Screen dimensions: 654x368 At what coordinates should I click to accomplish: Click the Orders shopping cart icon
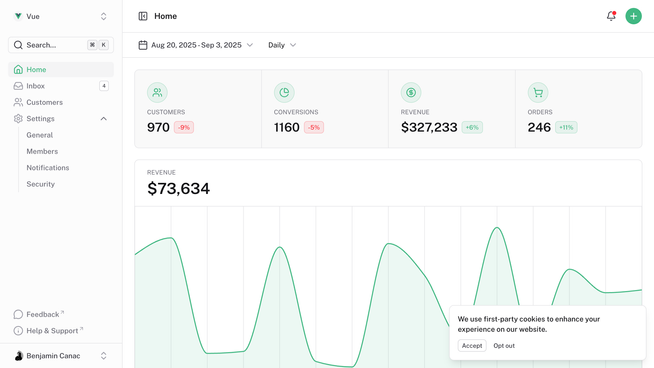click(538, 92)
